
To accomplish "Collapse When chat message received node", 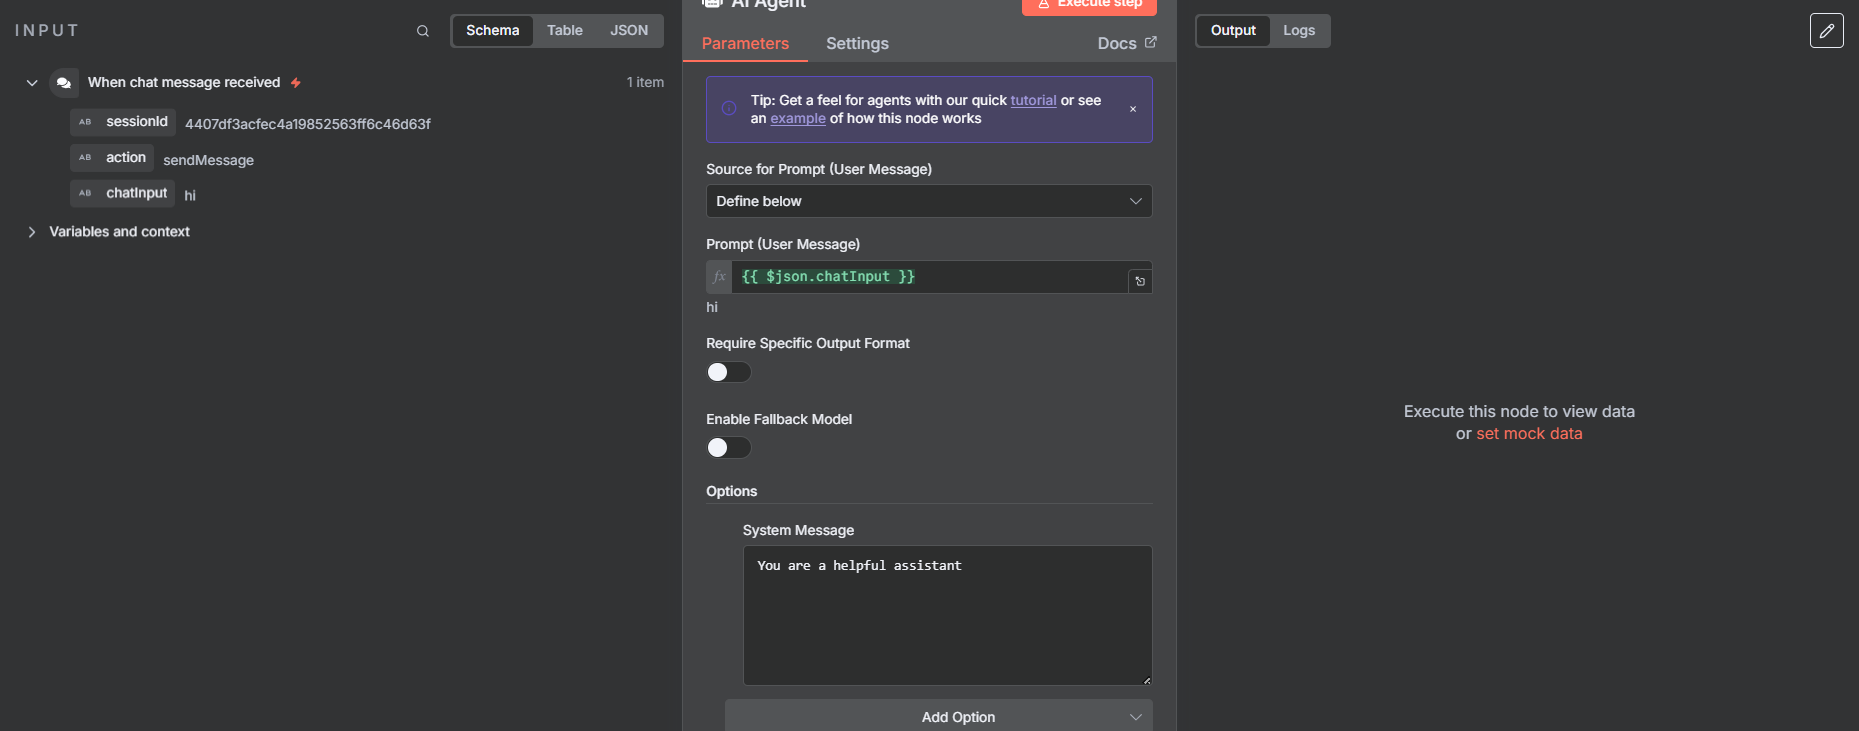I will (32, 83).
